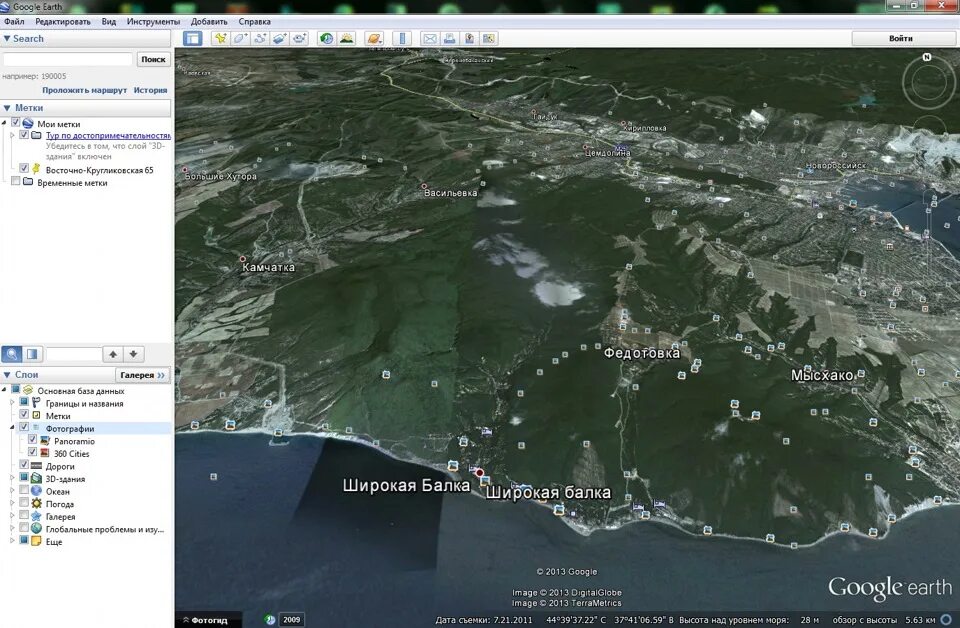Toggle the Метки layer checkbox

click(24, 414)
